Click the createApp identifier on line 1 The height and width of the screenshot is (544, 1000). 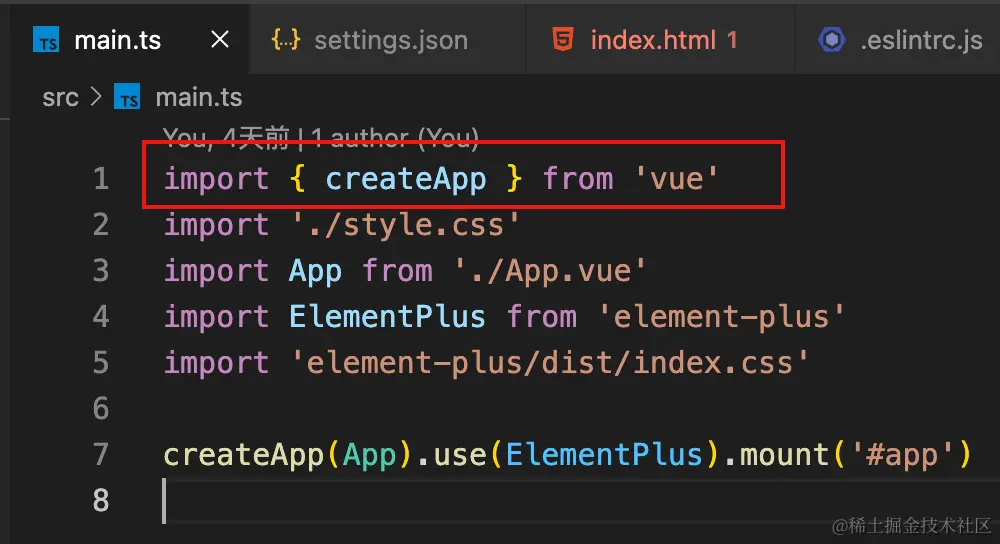pyautogui.click(x=406, y=179)
